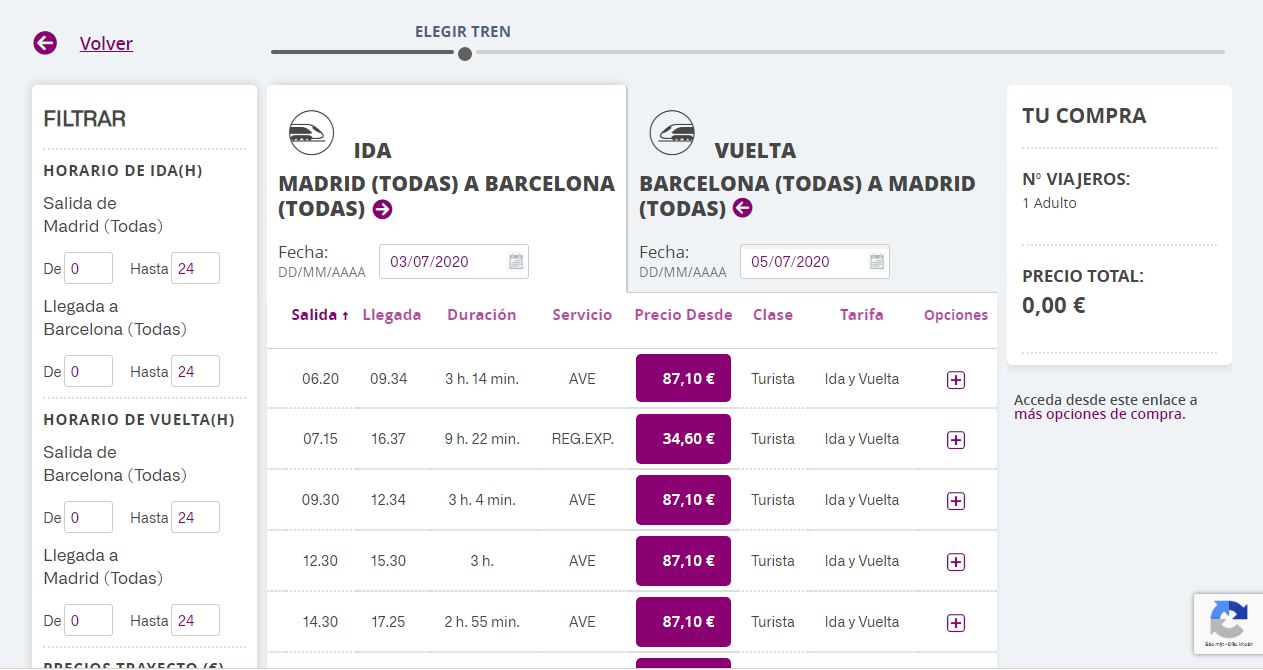Follow the más opciones de compra link

tap(1098, 414)
